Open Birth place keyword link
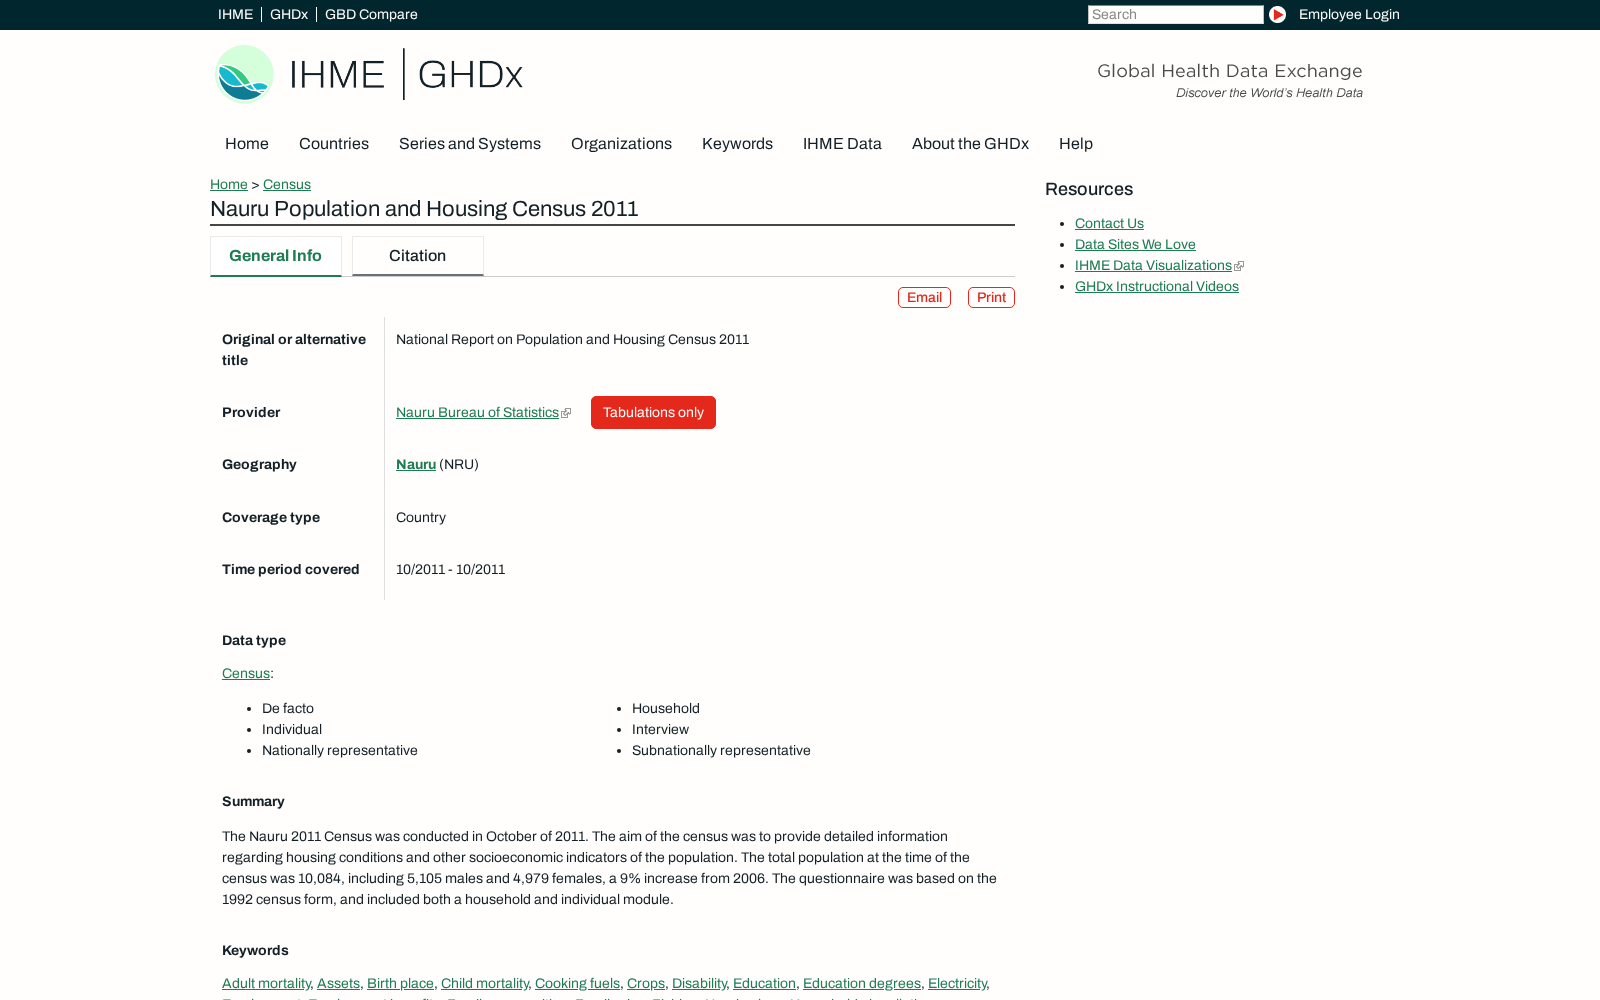Screen dimensions: 1600x1000 (400, 983)
